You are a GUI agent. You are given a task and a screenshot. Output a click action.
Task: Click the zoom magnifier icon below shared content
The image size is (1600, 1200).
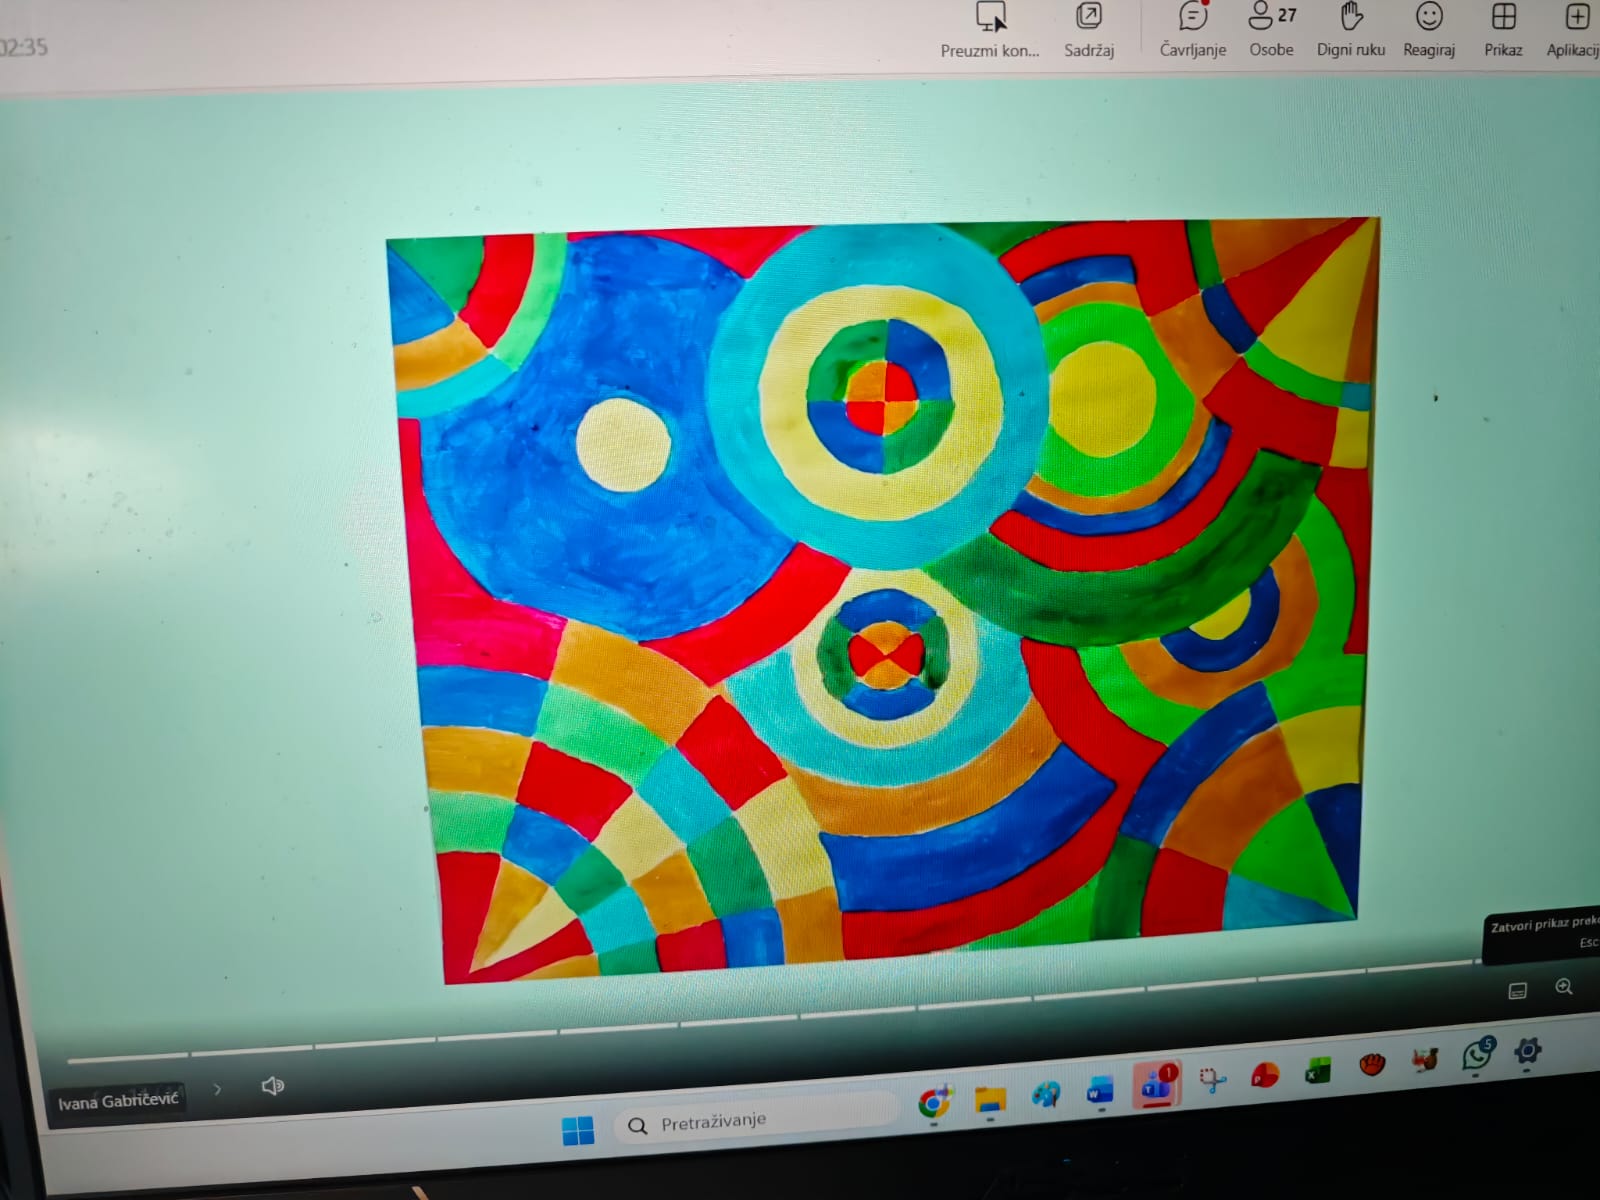pos(1564,987)
